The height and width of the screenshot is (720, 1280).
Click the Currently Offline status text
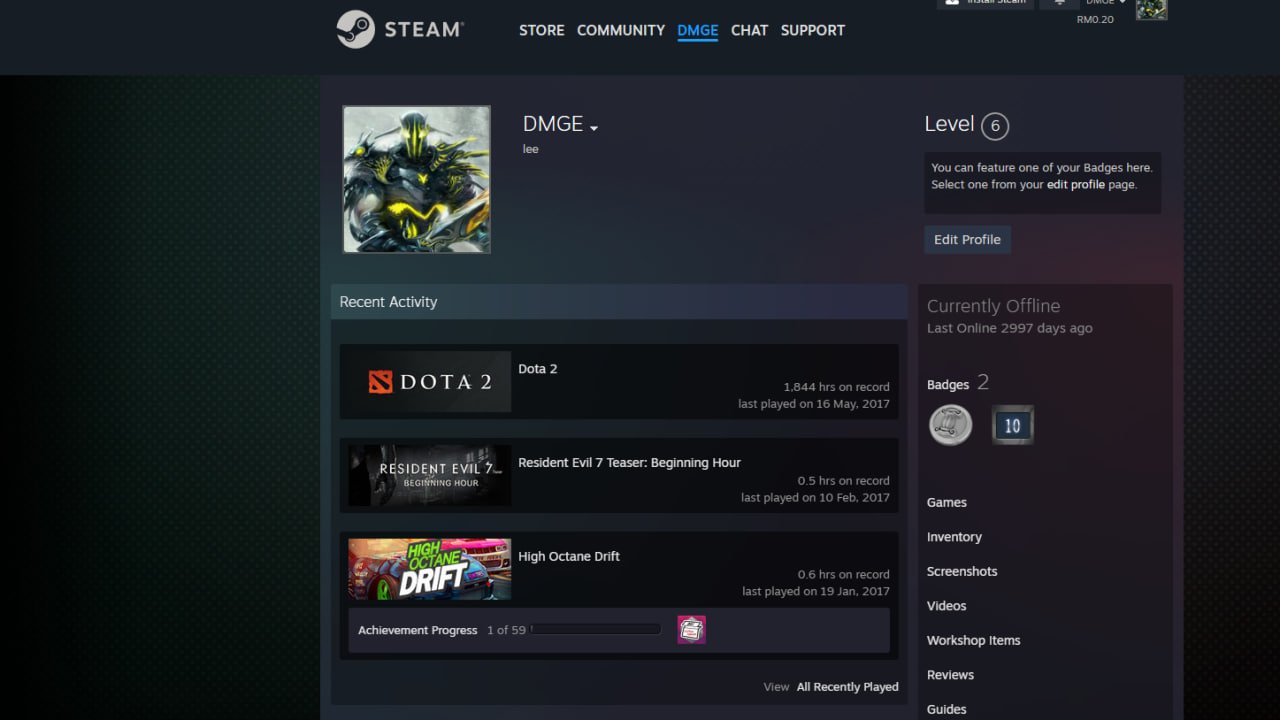[993, 306]
